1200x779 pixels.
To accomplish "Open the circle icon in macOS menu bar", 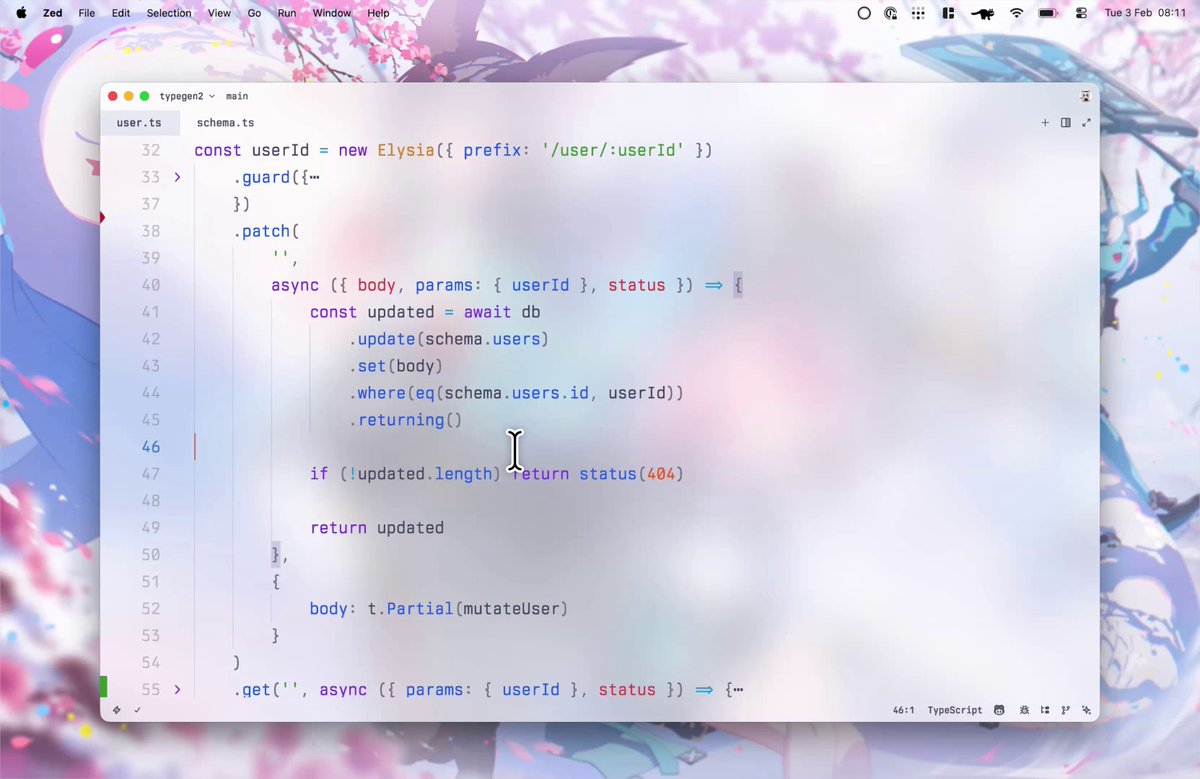I will click(x=865, y=13).
